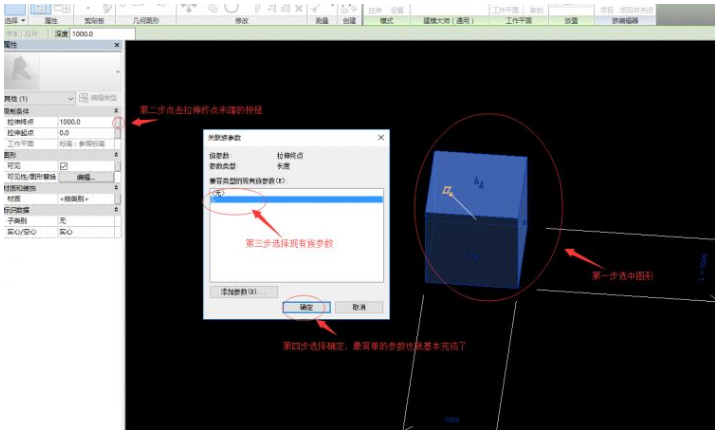Screen dimensions: 721x433
Task: Click the 确定 button in dialog
Action: pos(304,307)
